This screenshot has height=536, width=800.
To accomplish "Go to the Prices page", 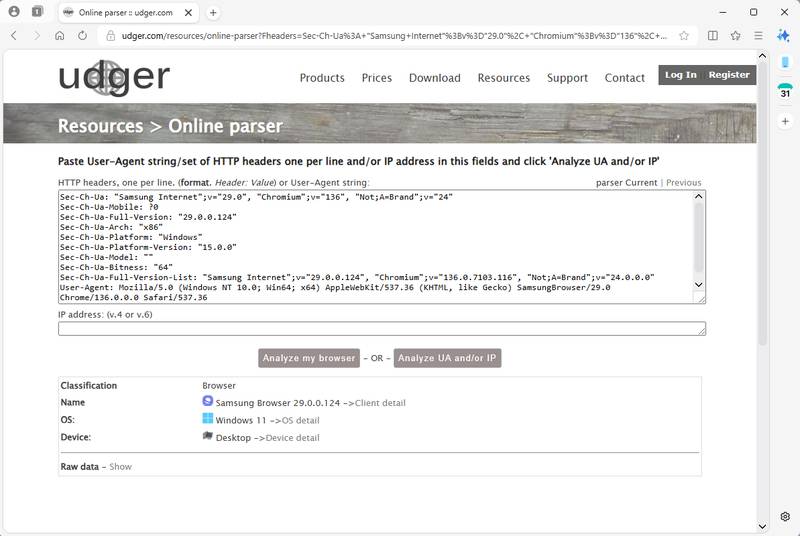I will 377,78.
